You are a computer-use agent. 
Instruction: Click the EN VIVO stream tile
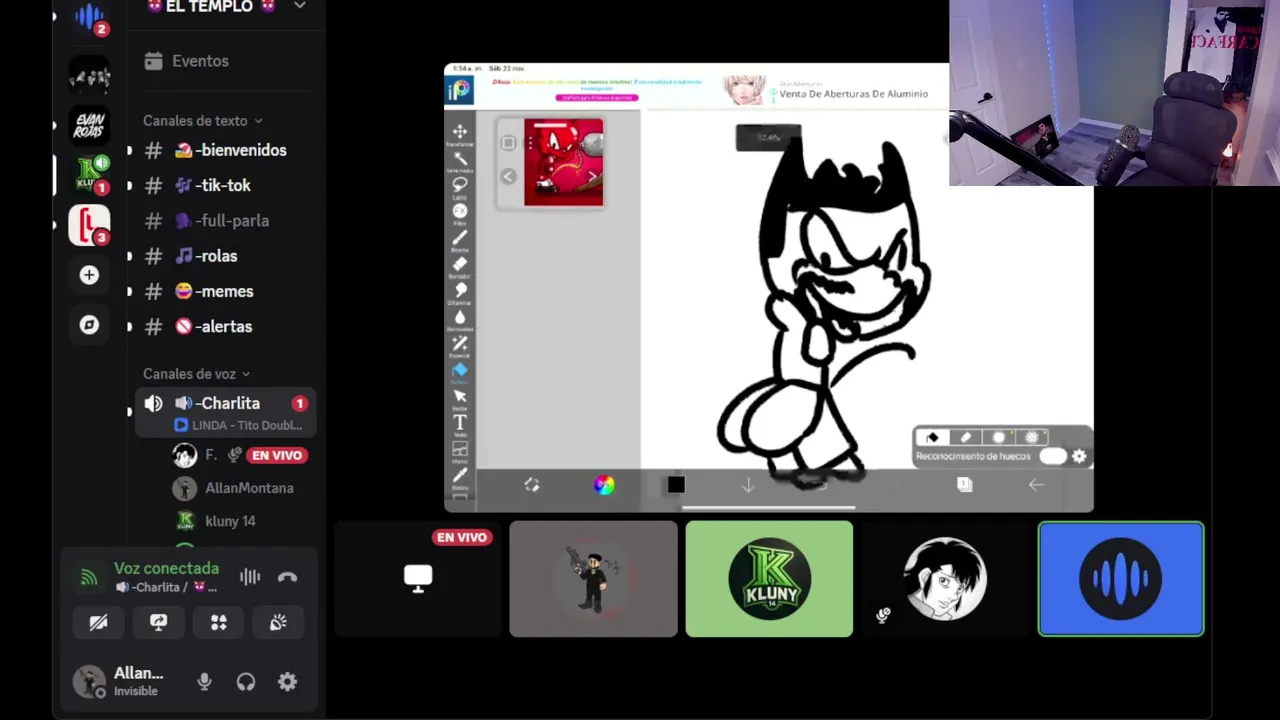(418, 579)
